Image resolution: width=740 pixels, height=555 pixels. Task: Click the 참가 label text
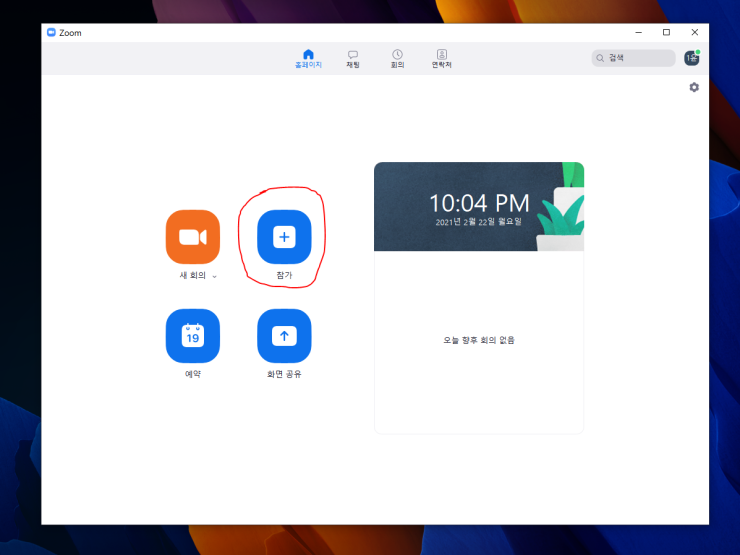click(284, 275)
